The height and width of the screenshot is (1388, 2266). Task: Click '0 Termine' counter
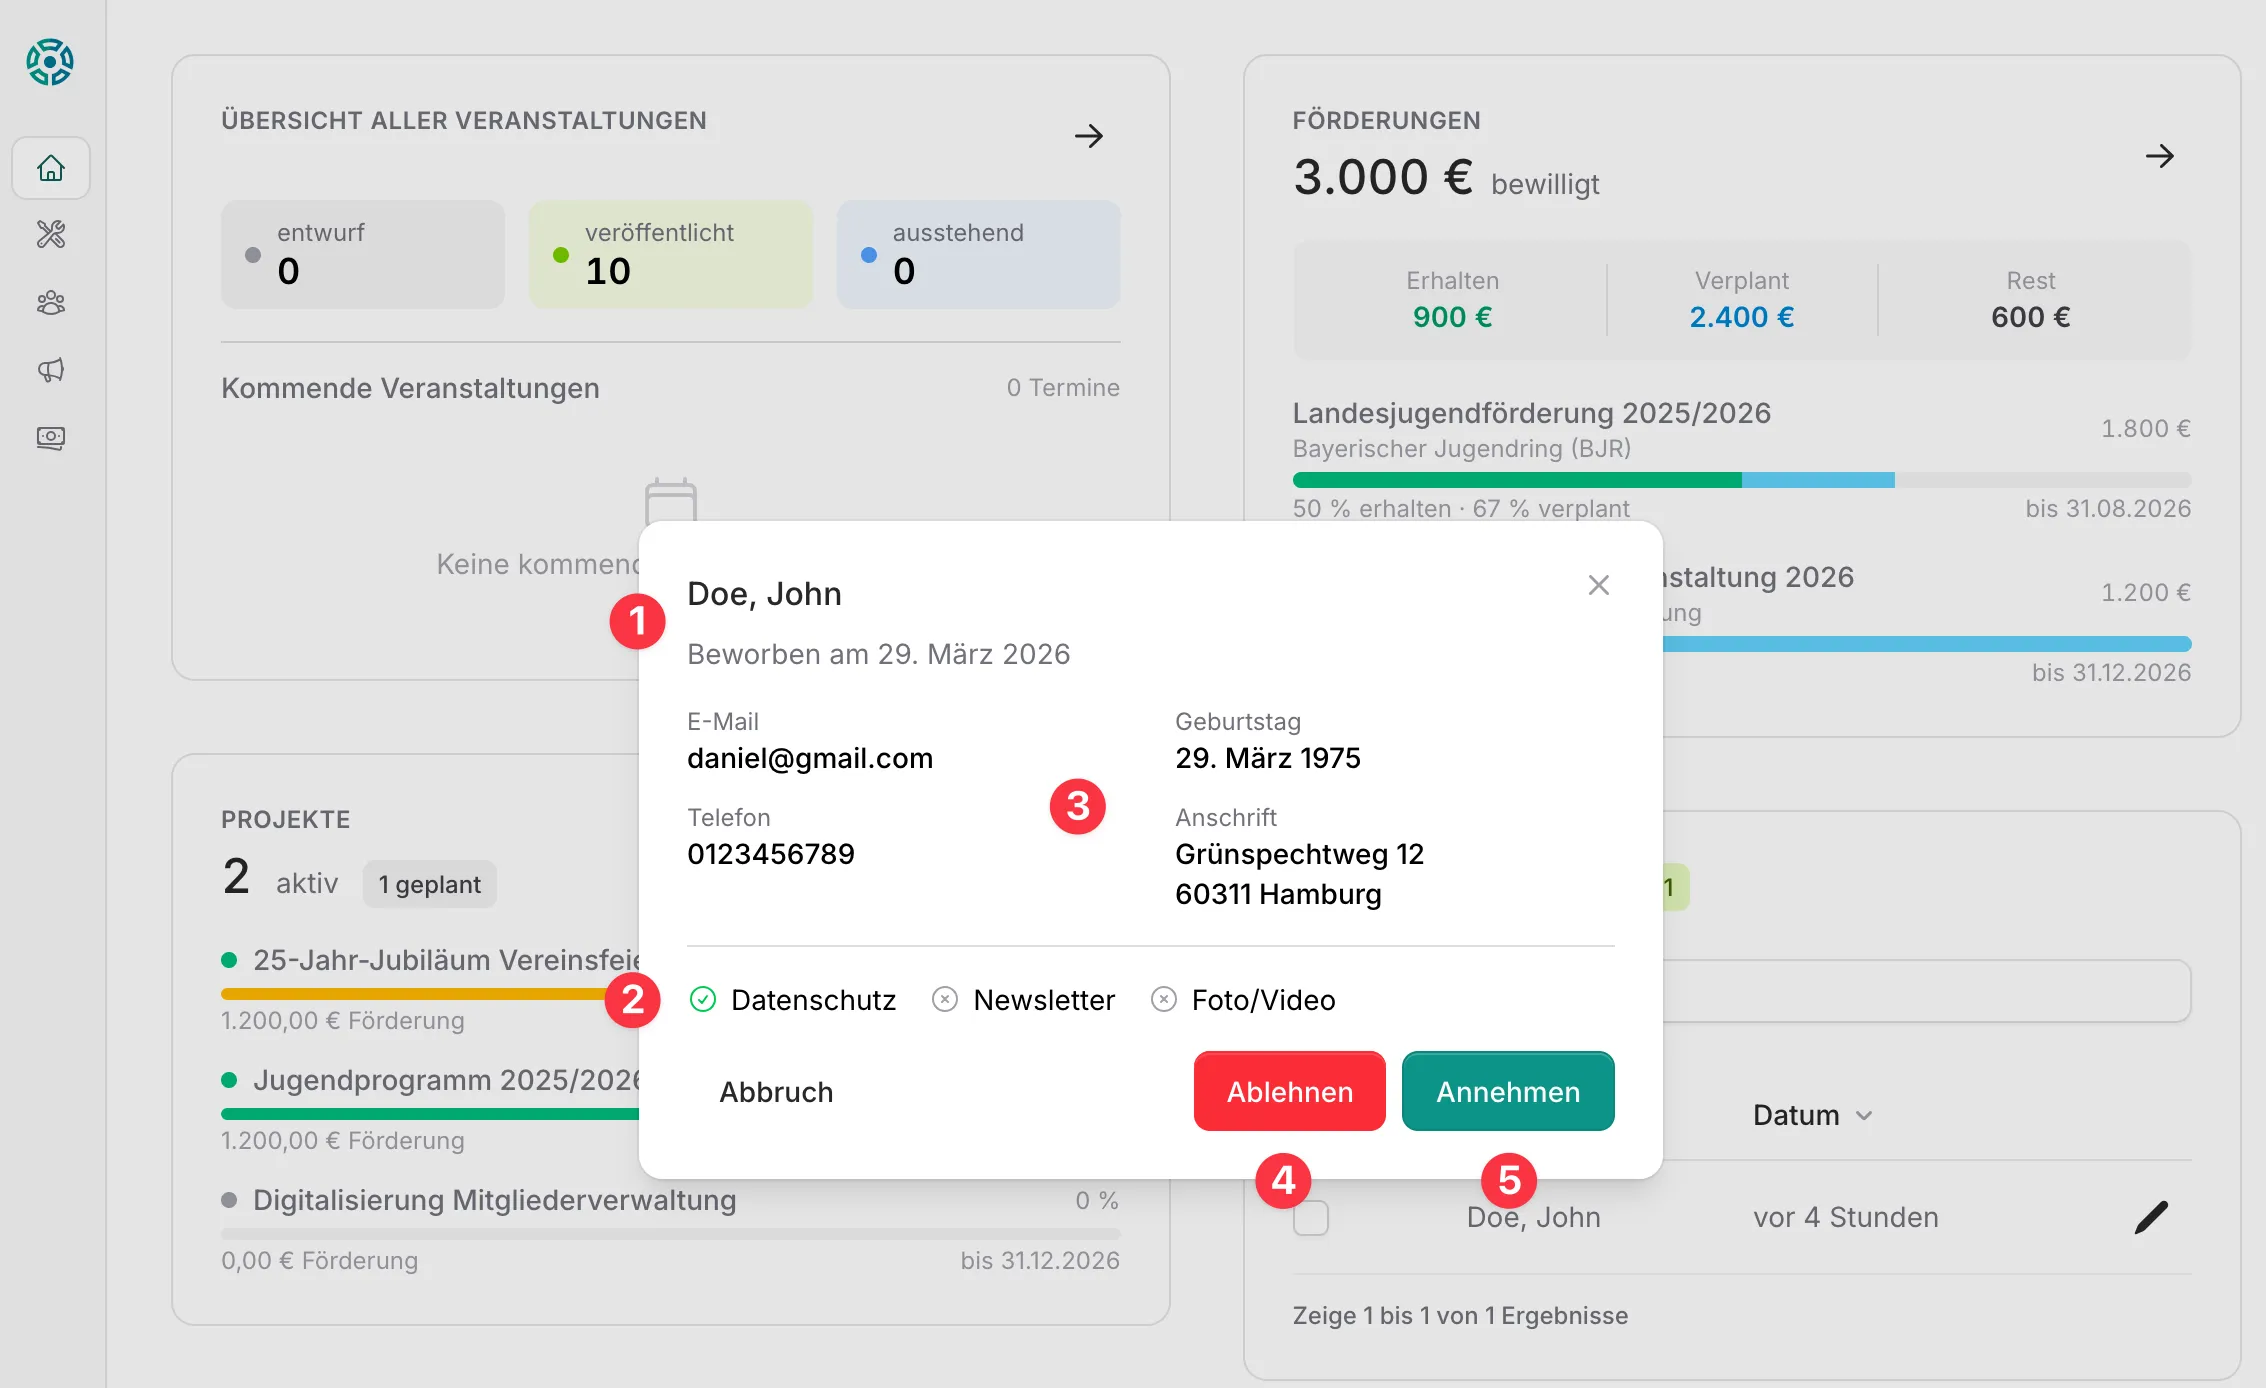(x=1063, y=387)
